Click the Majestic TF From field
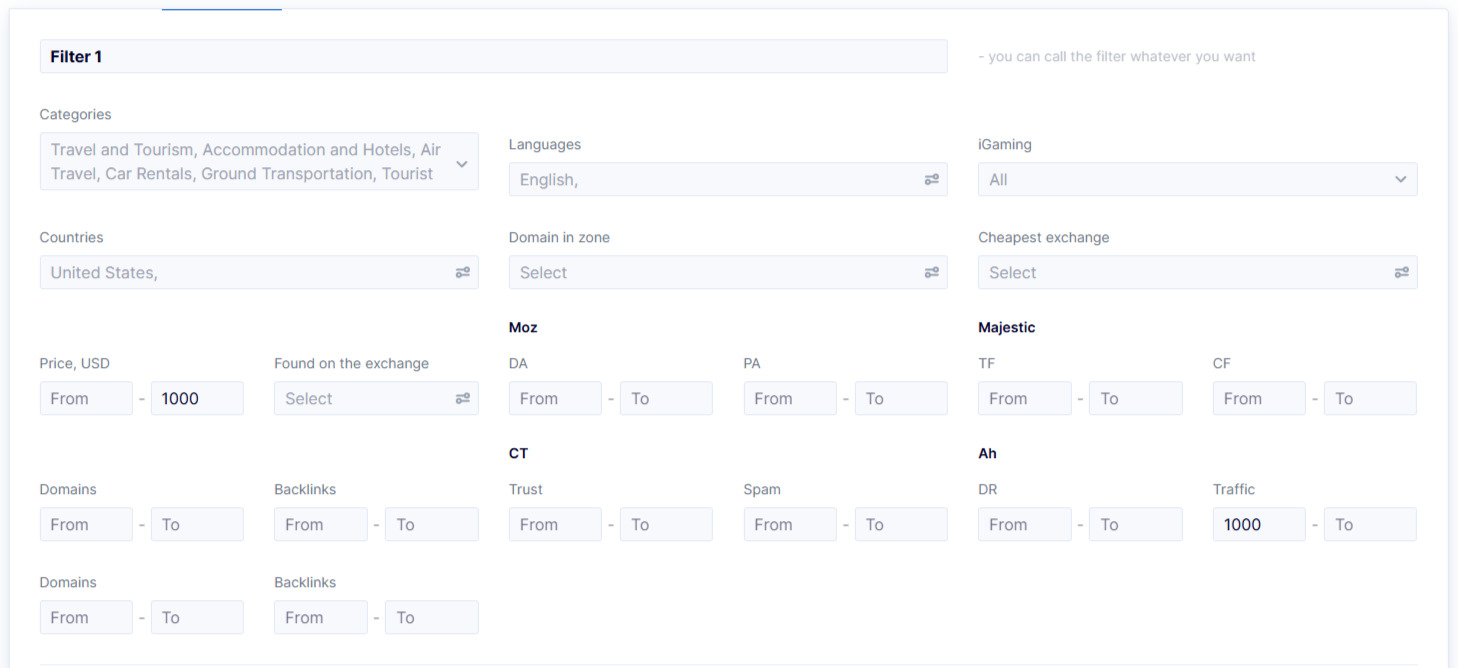This screenshot has height=668, width=1458. click(1024, 398)
